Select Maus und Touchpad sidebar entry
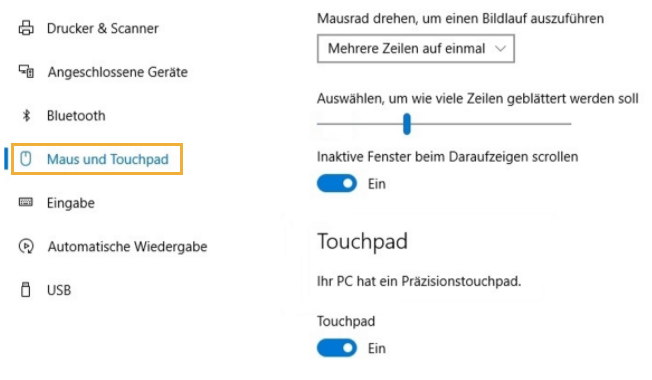Viewport: 652px width, 380px height. coord(97,159)
